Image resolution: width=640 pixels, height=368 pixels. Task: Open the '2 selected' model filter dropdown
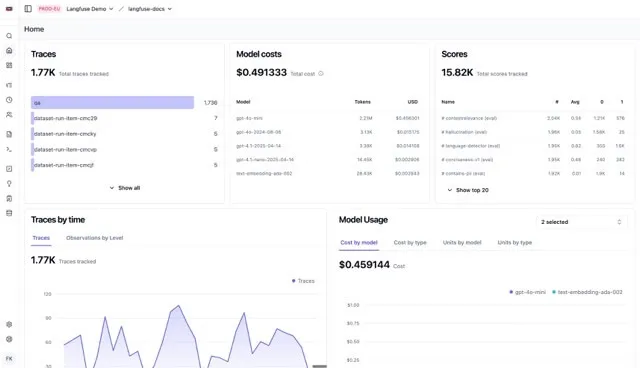581,222
